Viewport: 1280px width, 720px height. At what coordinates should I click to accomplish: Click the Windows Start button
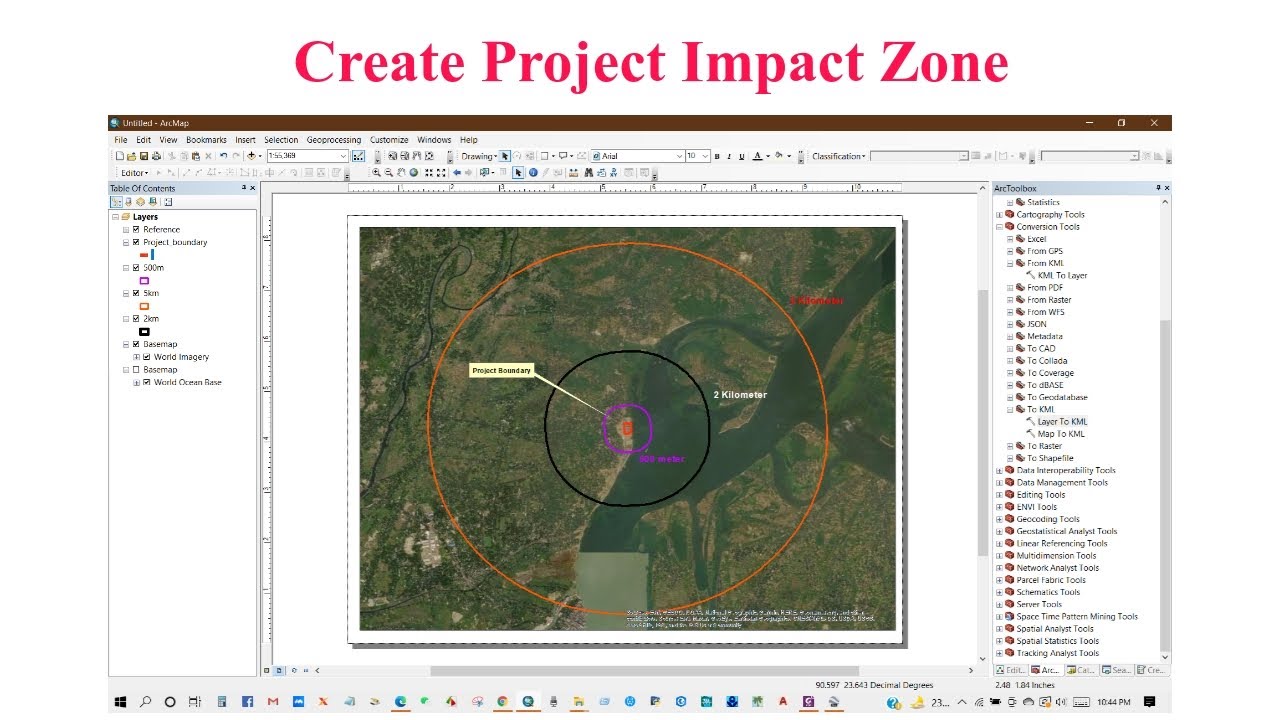click(x=121, y=702)
